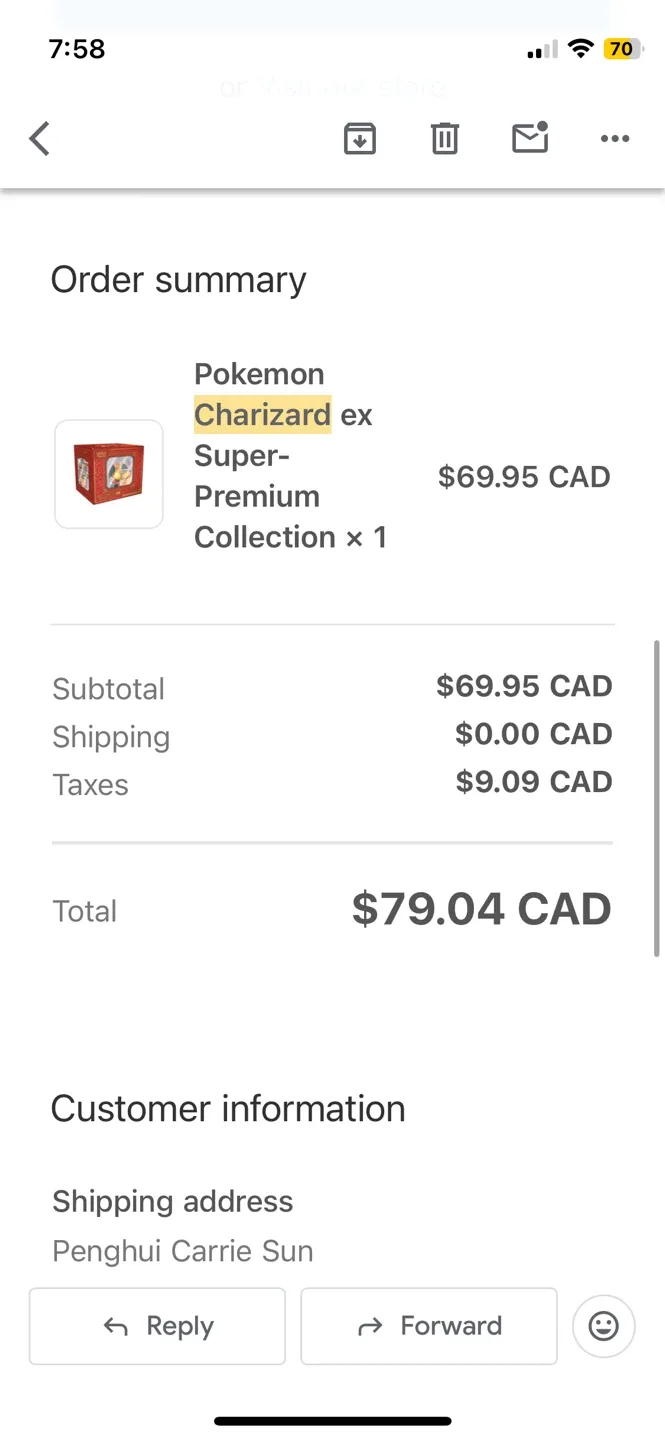The height and width of the screenshot is (1440, 665).
Task: Select the shipping address name Penghui Carrie Sun
Action: pos(182,1251)
